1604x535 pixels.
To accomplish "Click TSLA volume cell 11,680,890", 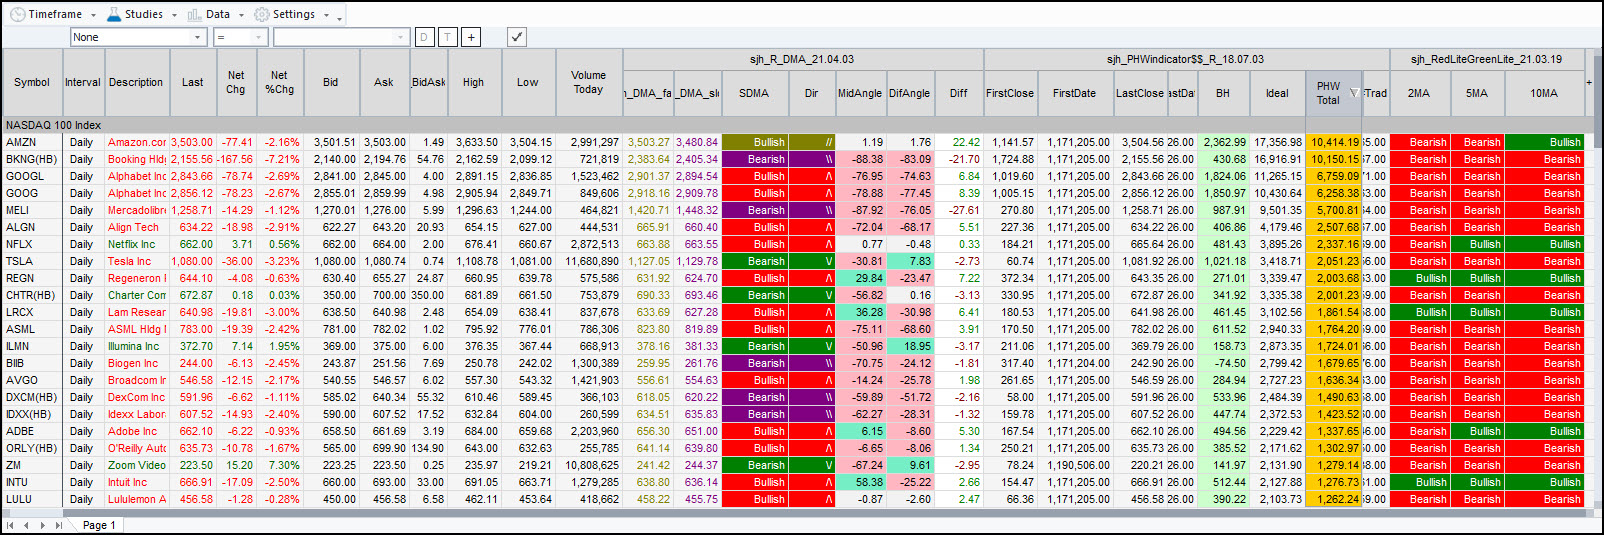I will (589, 261).
